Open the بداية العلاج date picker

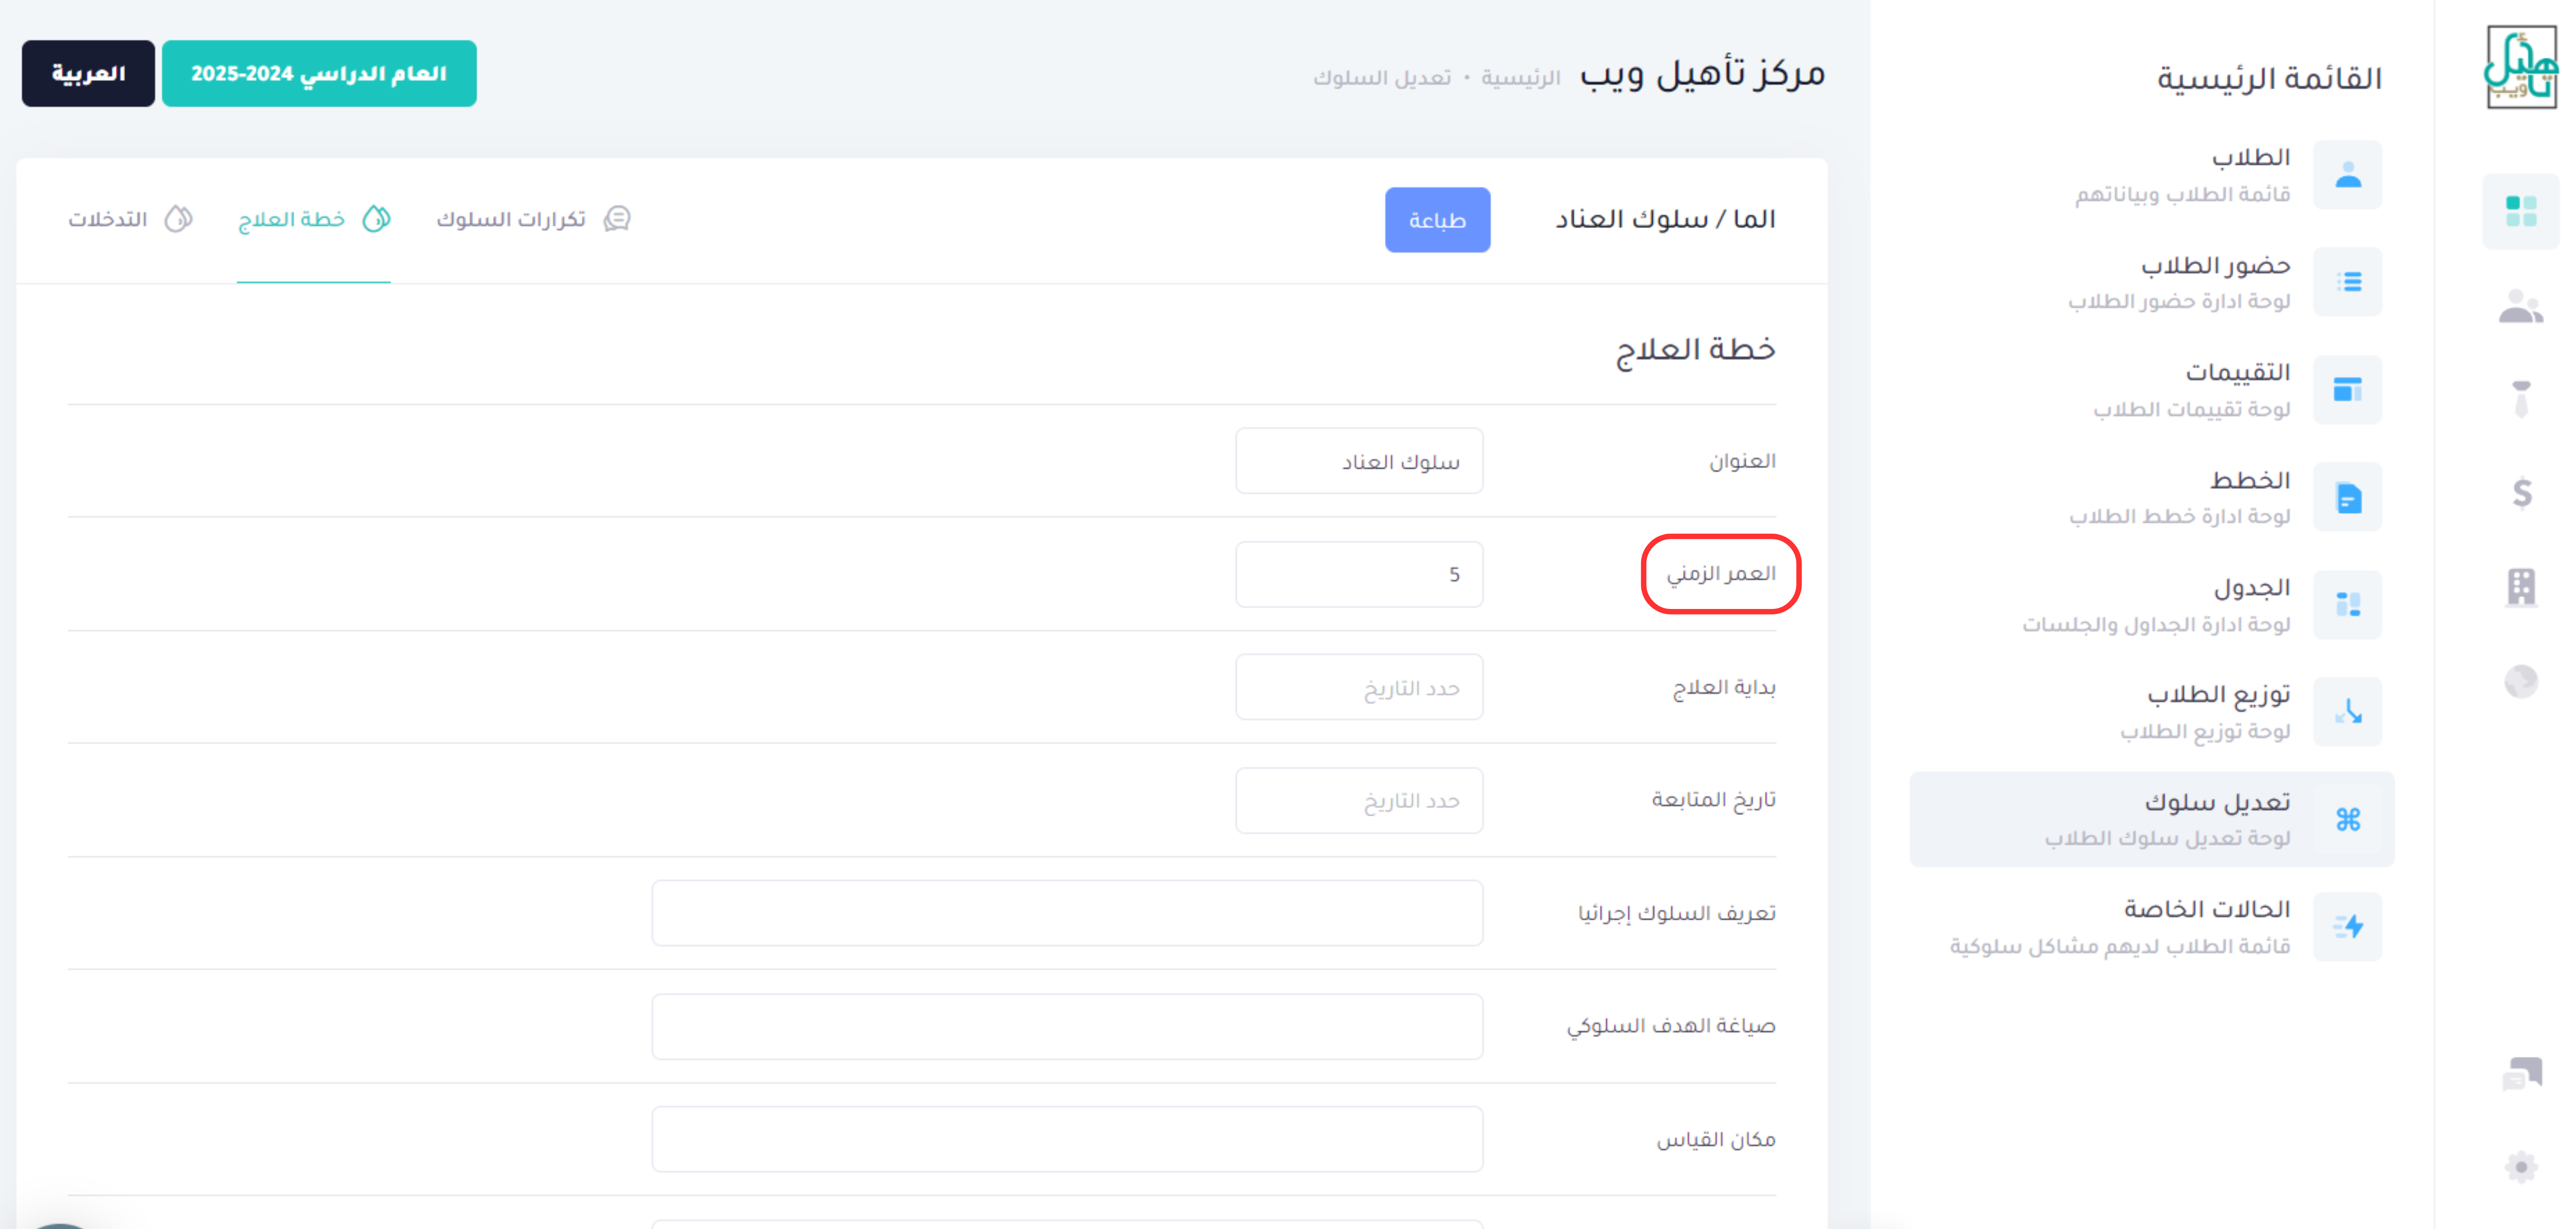click(1359, 687)
